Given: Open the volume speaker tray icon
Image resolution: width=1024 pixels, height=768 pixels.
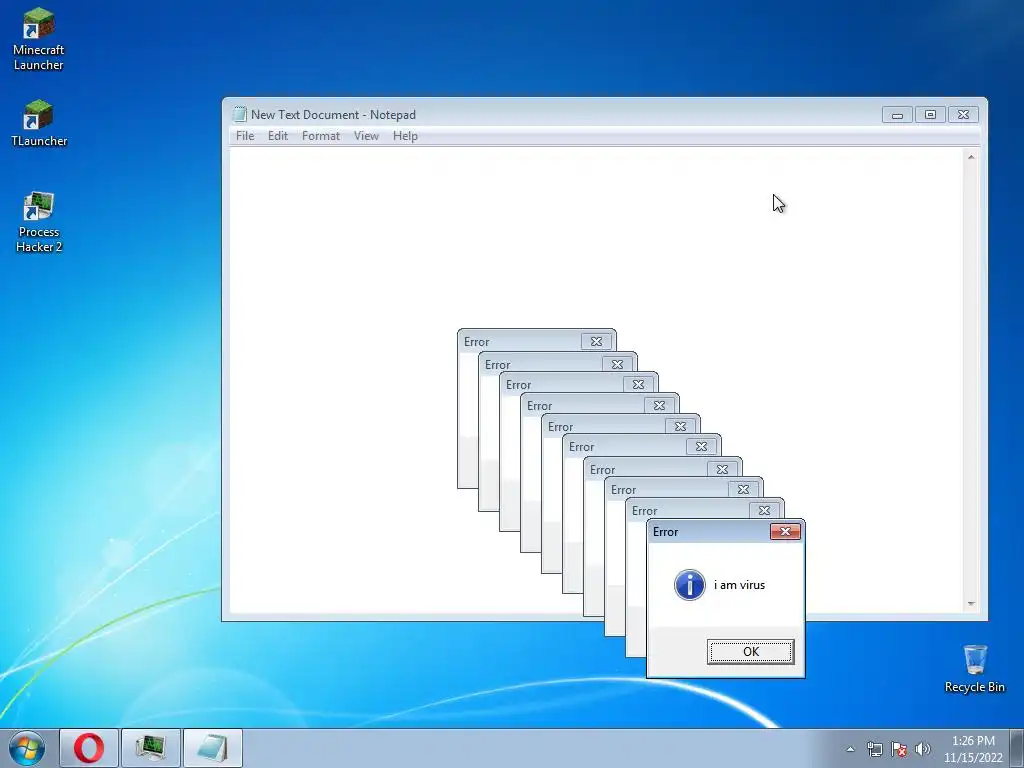Looking at the screenshot, I should click(x=923, y=749).
